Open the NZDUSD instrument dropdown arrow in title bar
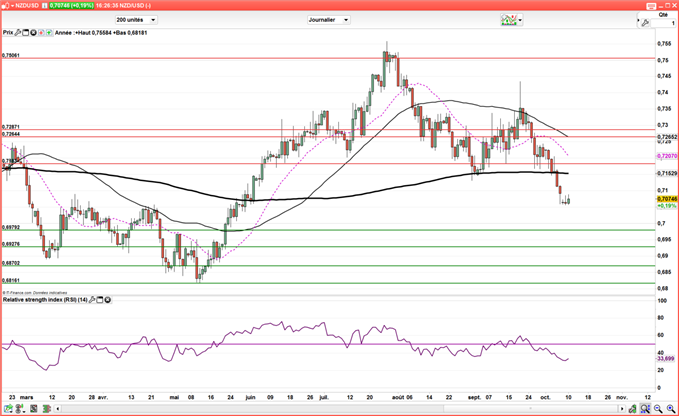679x416 pixels. [12, 6]
